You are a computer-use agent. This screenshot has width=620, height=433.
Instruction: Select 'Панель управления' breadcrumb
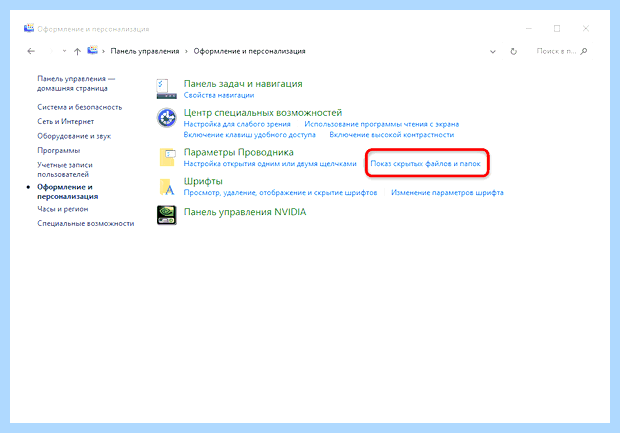[145, 51]
